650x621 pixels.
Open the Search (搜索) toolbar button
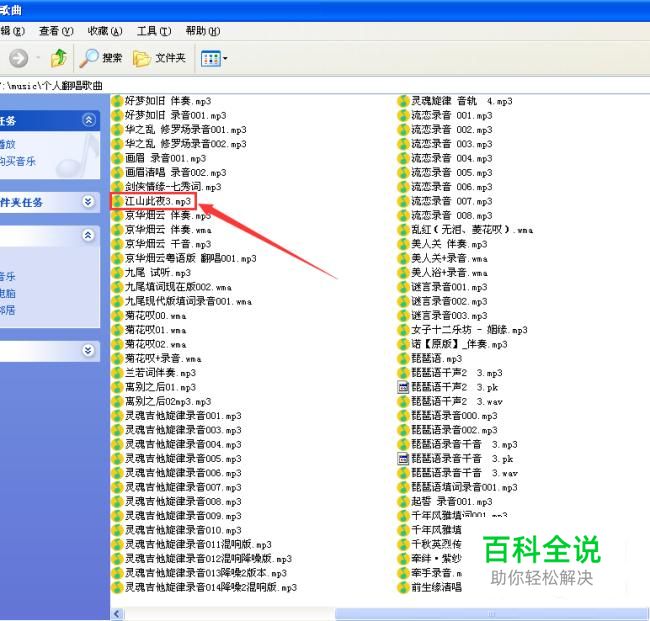pyautogui.click(x=101, y=58)
